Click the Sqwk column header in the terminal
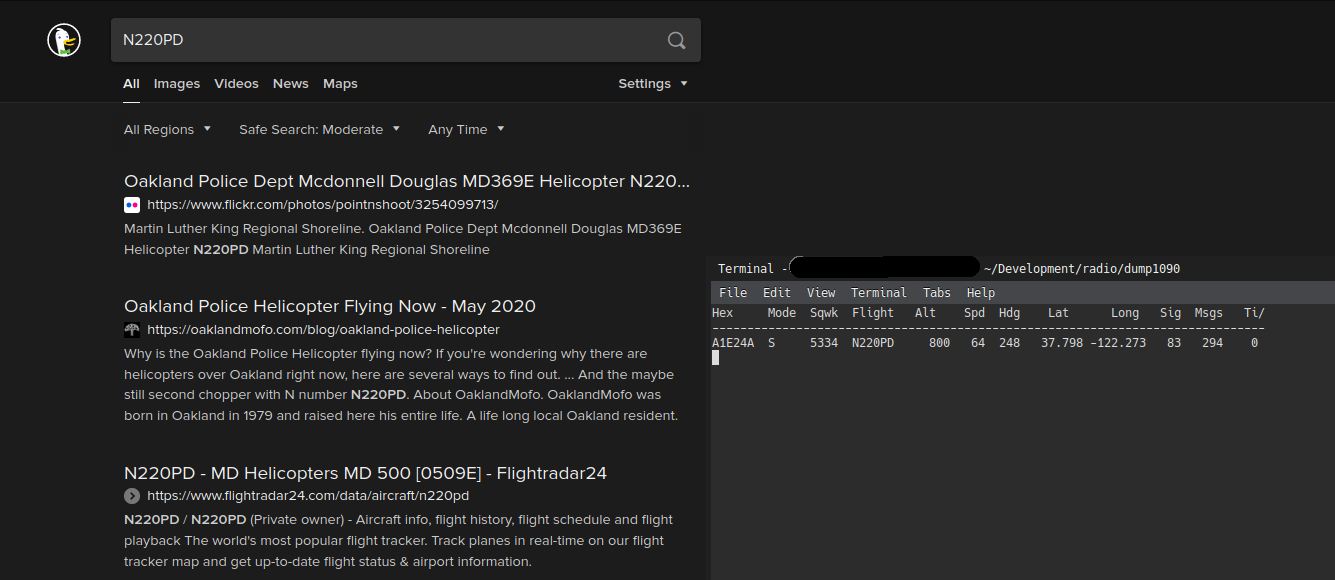This screenshot has height=580, width=1335. click(x=824, y=313)
